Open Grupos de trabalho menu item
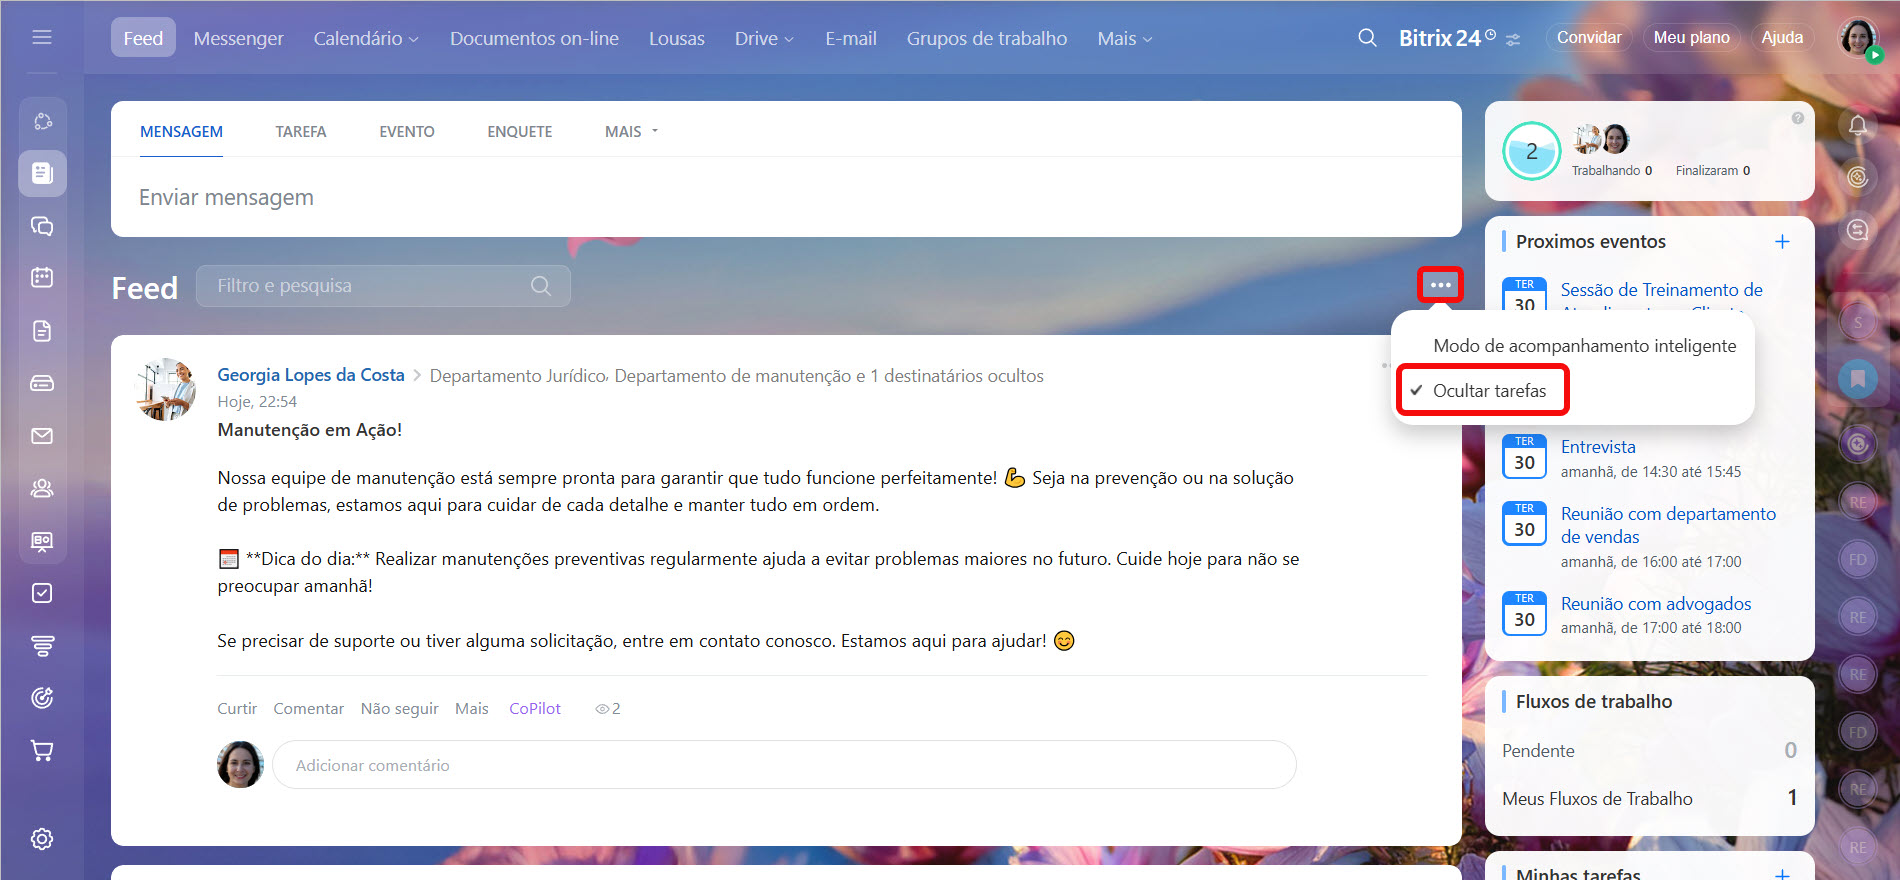Screen dimensions: 1900x880 click(x=986, y=38)
